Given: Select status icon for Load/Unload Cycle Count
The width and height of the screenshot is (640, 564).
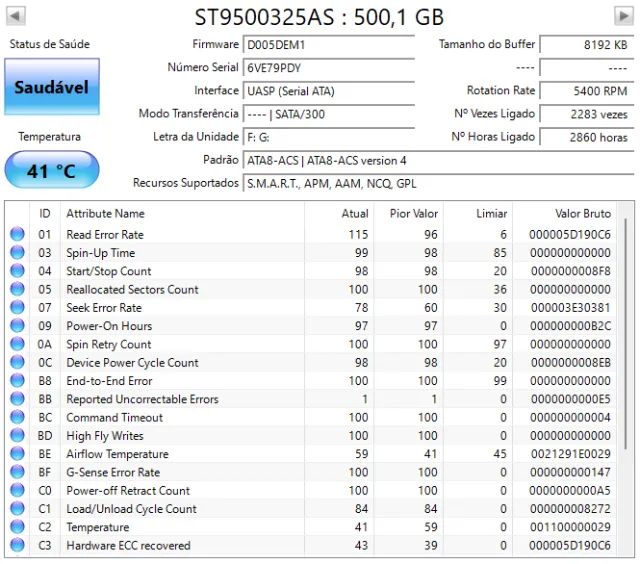Looking at the screenshot, I should [x=17, y=508].
